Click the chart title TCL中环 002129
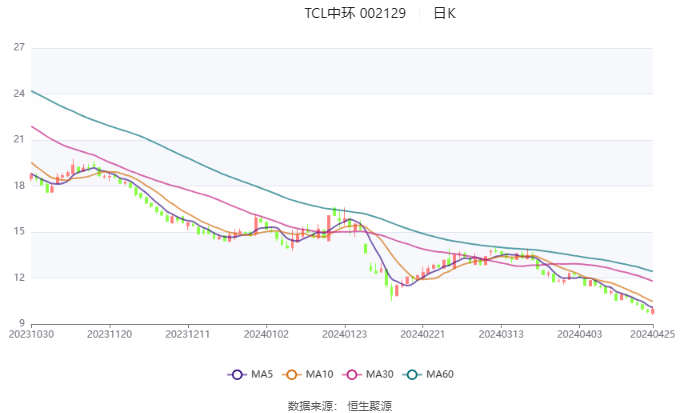This screenshot has width=680, height=413. click(x=355, y=13)
